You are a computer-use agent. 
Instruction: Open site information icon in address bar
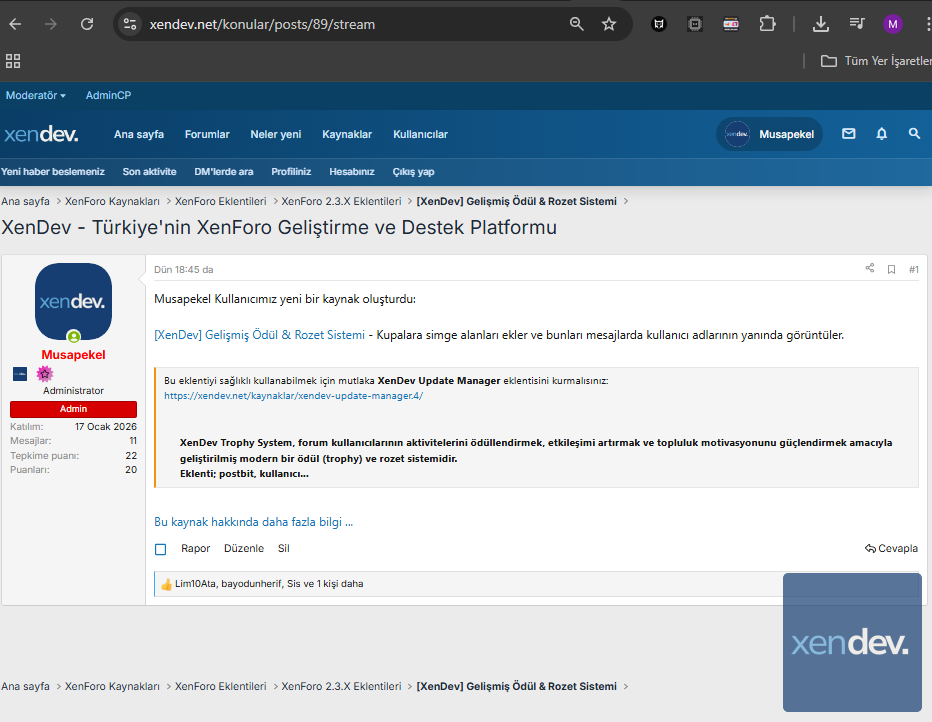(x=130, y=24)
